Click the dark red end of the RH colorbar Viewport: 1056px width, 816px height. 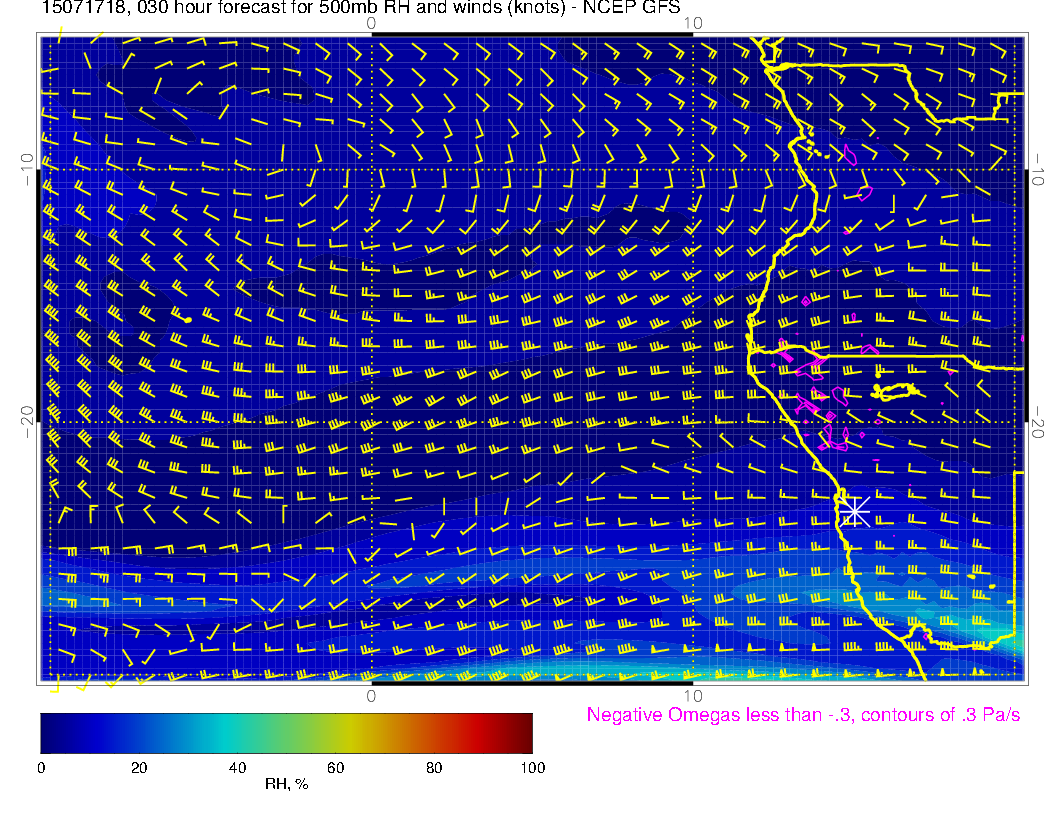click(525, 732)
